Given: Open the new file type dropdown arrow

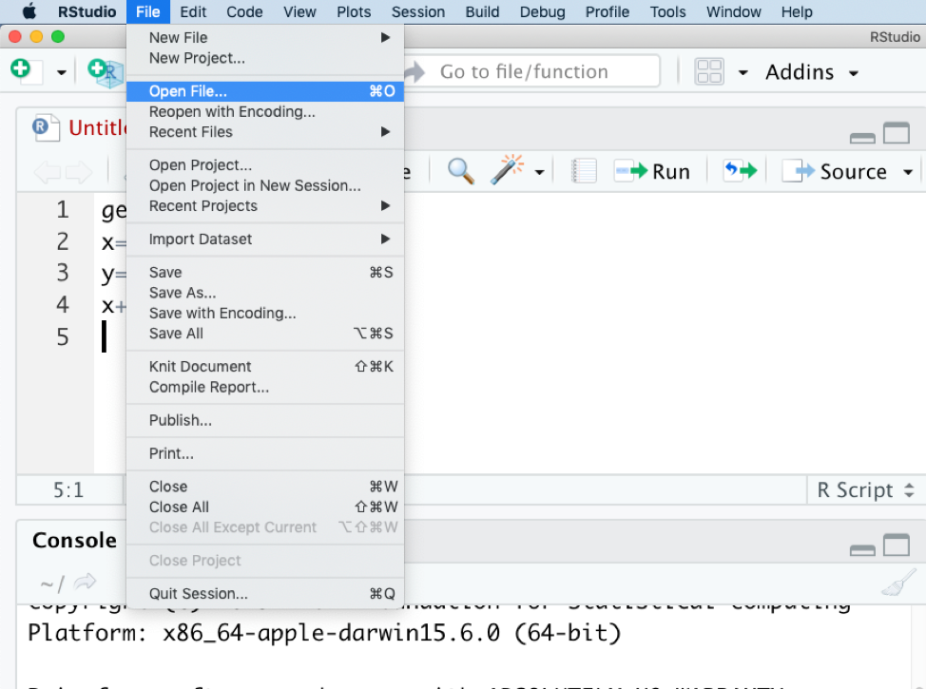Looking at the screenshot, I should [x=61, y=73].
